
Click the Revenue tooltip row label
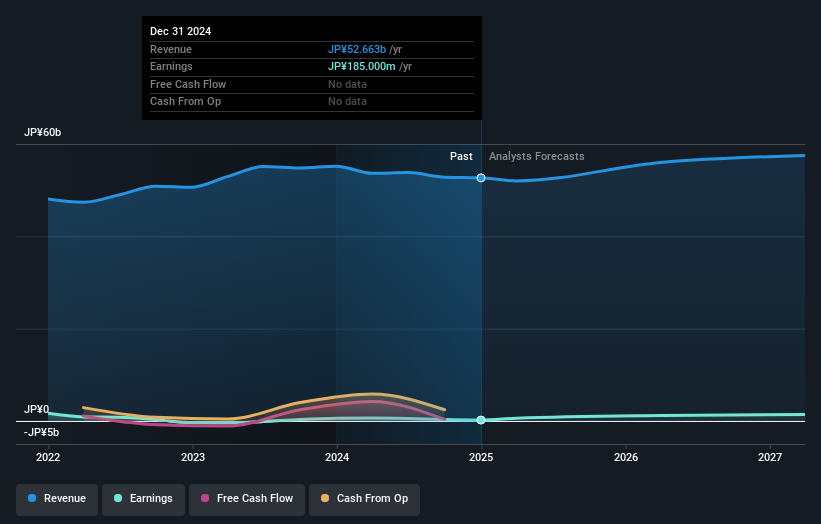tap(171, 49)
